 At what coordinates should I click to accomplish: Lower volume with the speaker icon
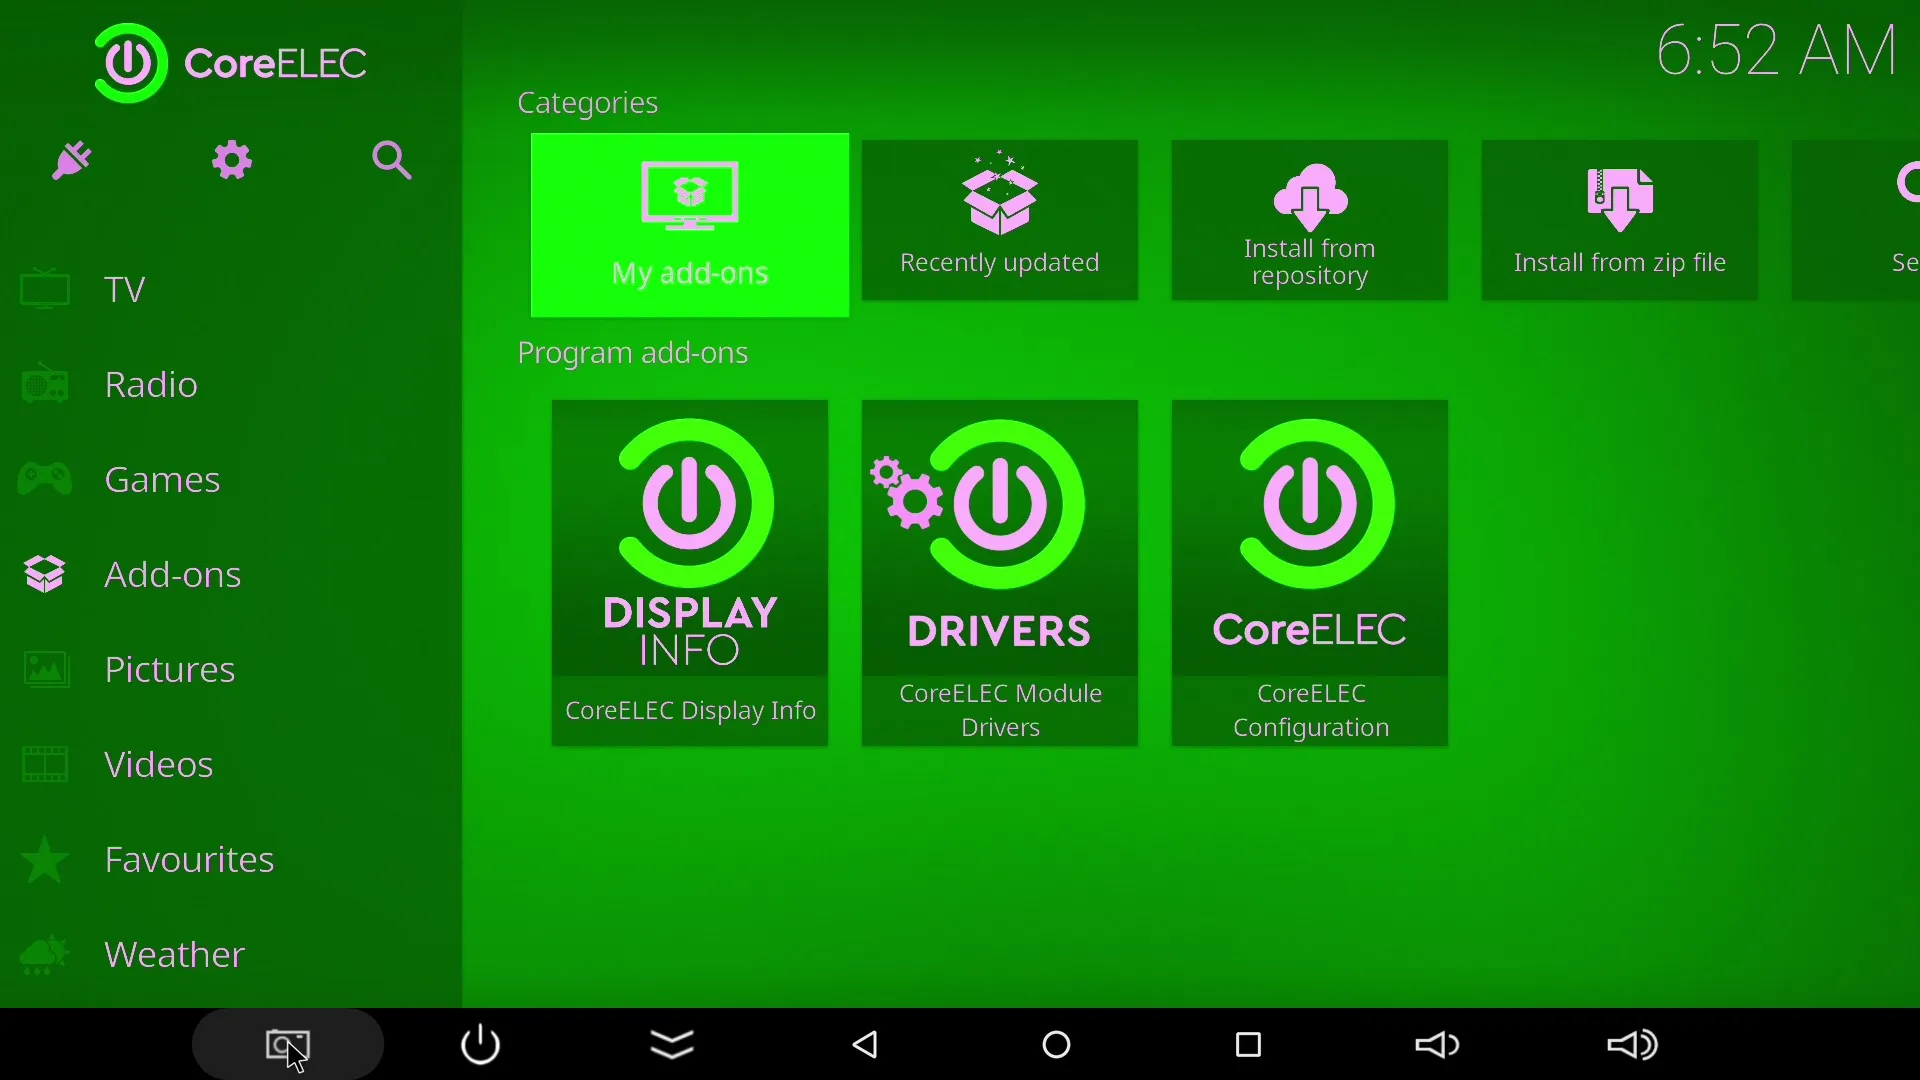click(1438, 1046)
